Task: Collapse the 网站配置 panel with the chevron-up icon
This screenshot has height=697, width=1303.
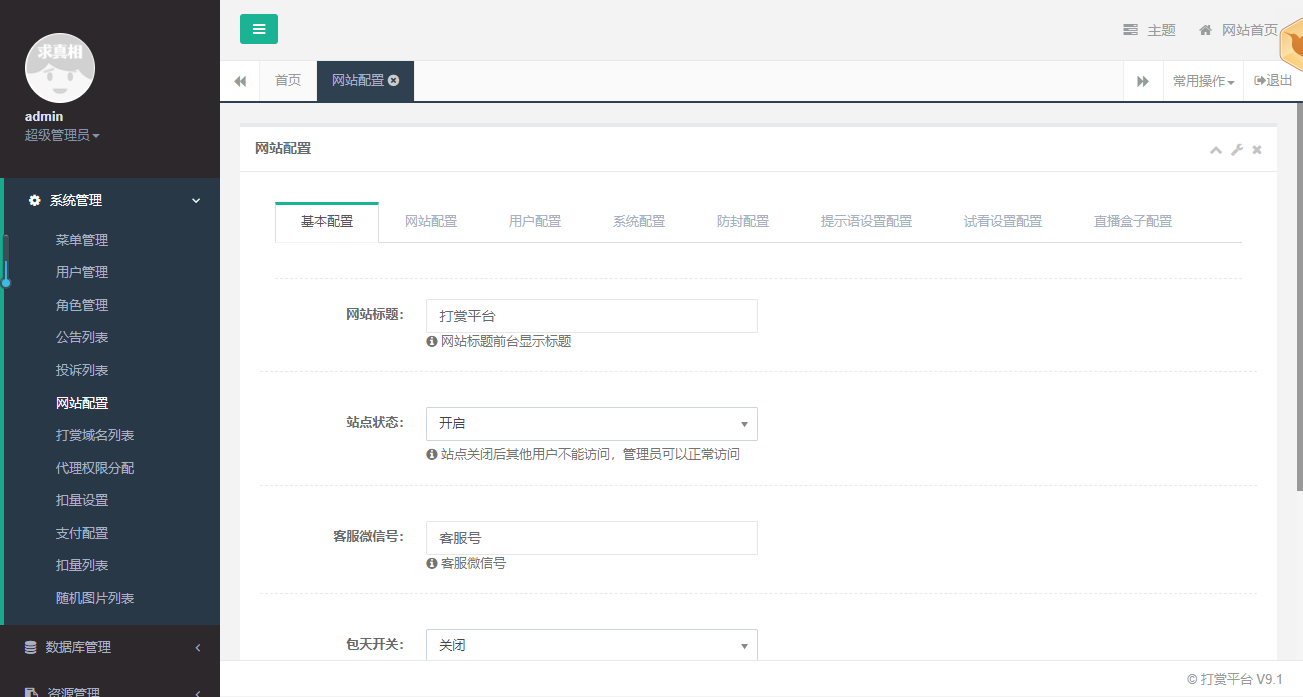Action: (1216, 150)
